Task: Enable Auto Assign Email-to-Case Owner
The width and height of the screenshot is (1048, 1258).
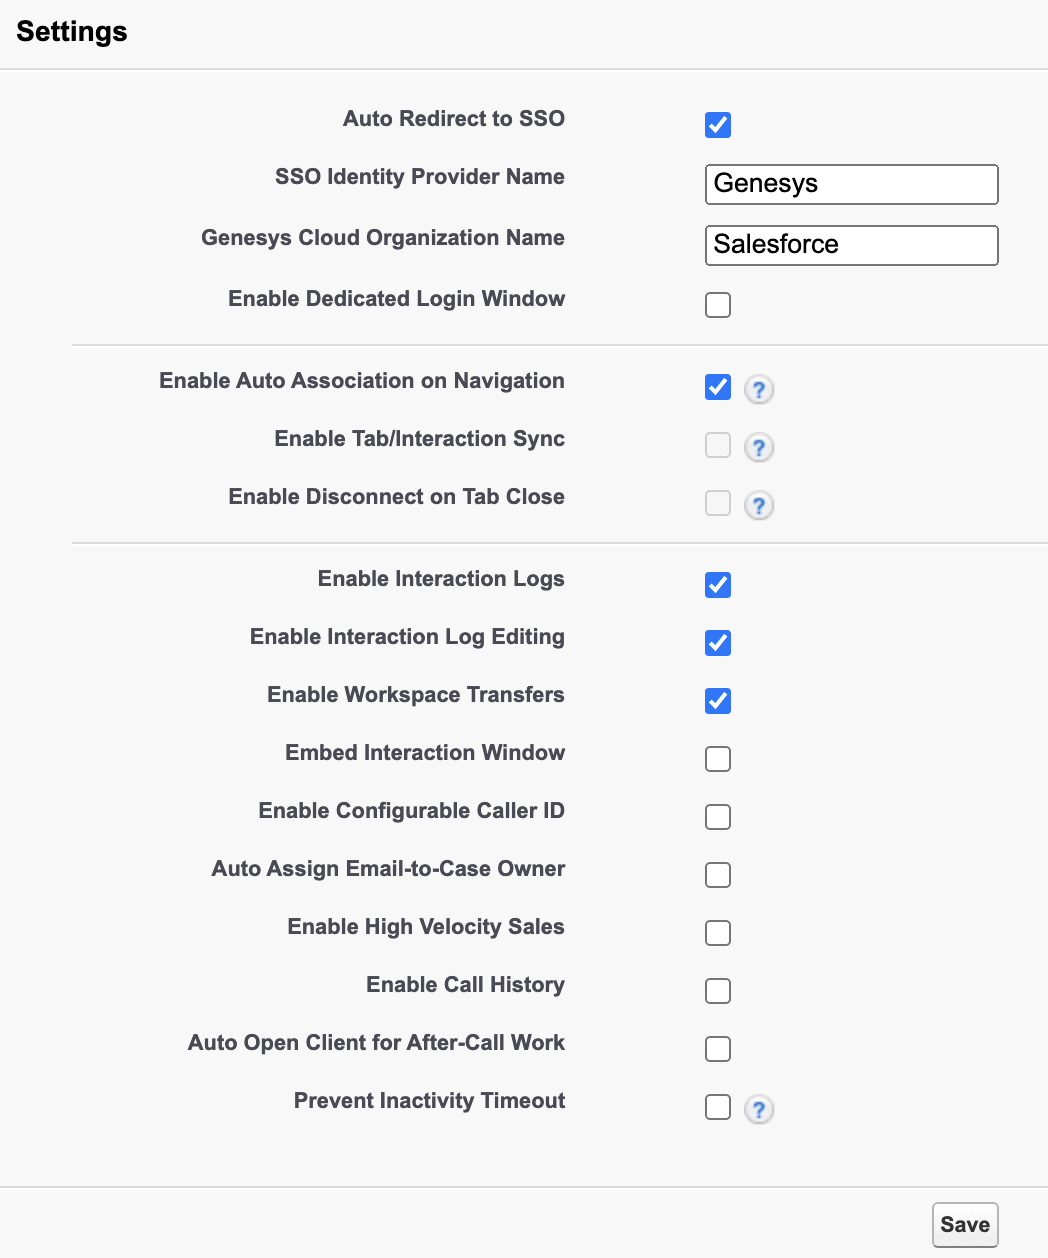Action: coord(718,875)
